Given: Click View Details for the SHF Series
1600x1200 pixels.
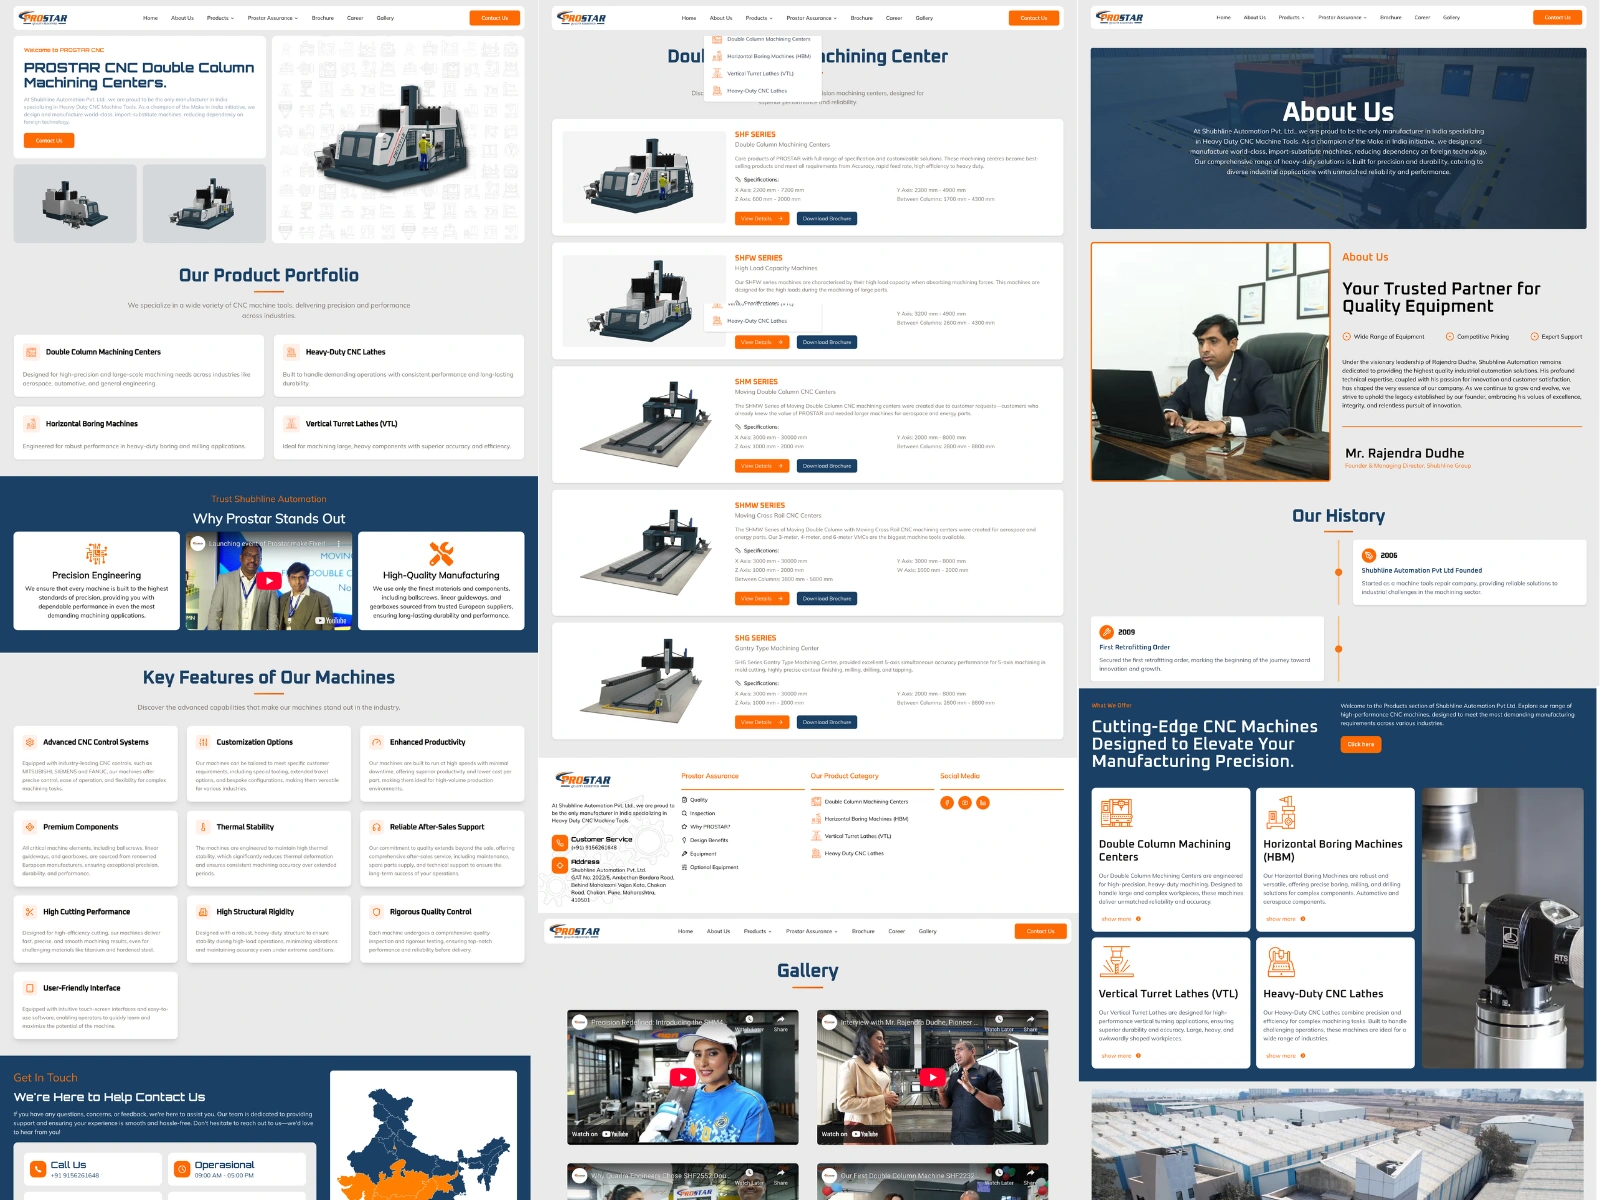Looking at the screenshot, I should (762, 218).
